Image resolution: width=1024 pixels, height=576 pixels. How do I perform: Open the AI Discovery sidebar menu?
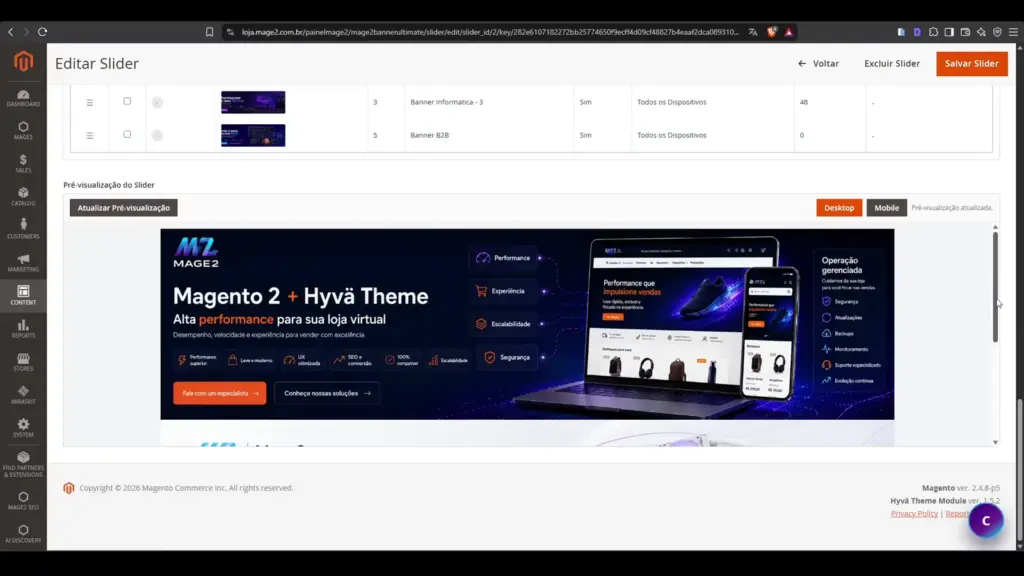23,534
